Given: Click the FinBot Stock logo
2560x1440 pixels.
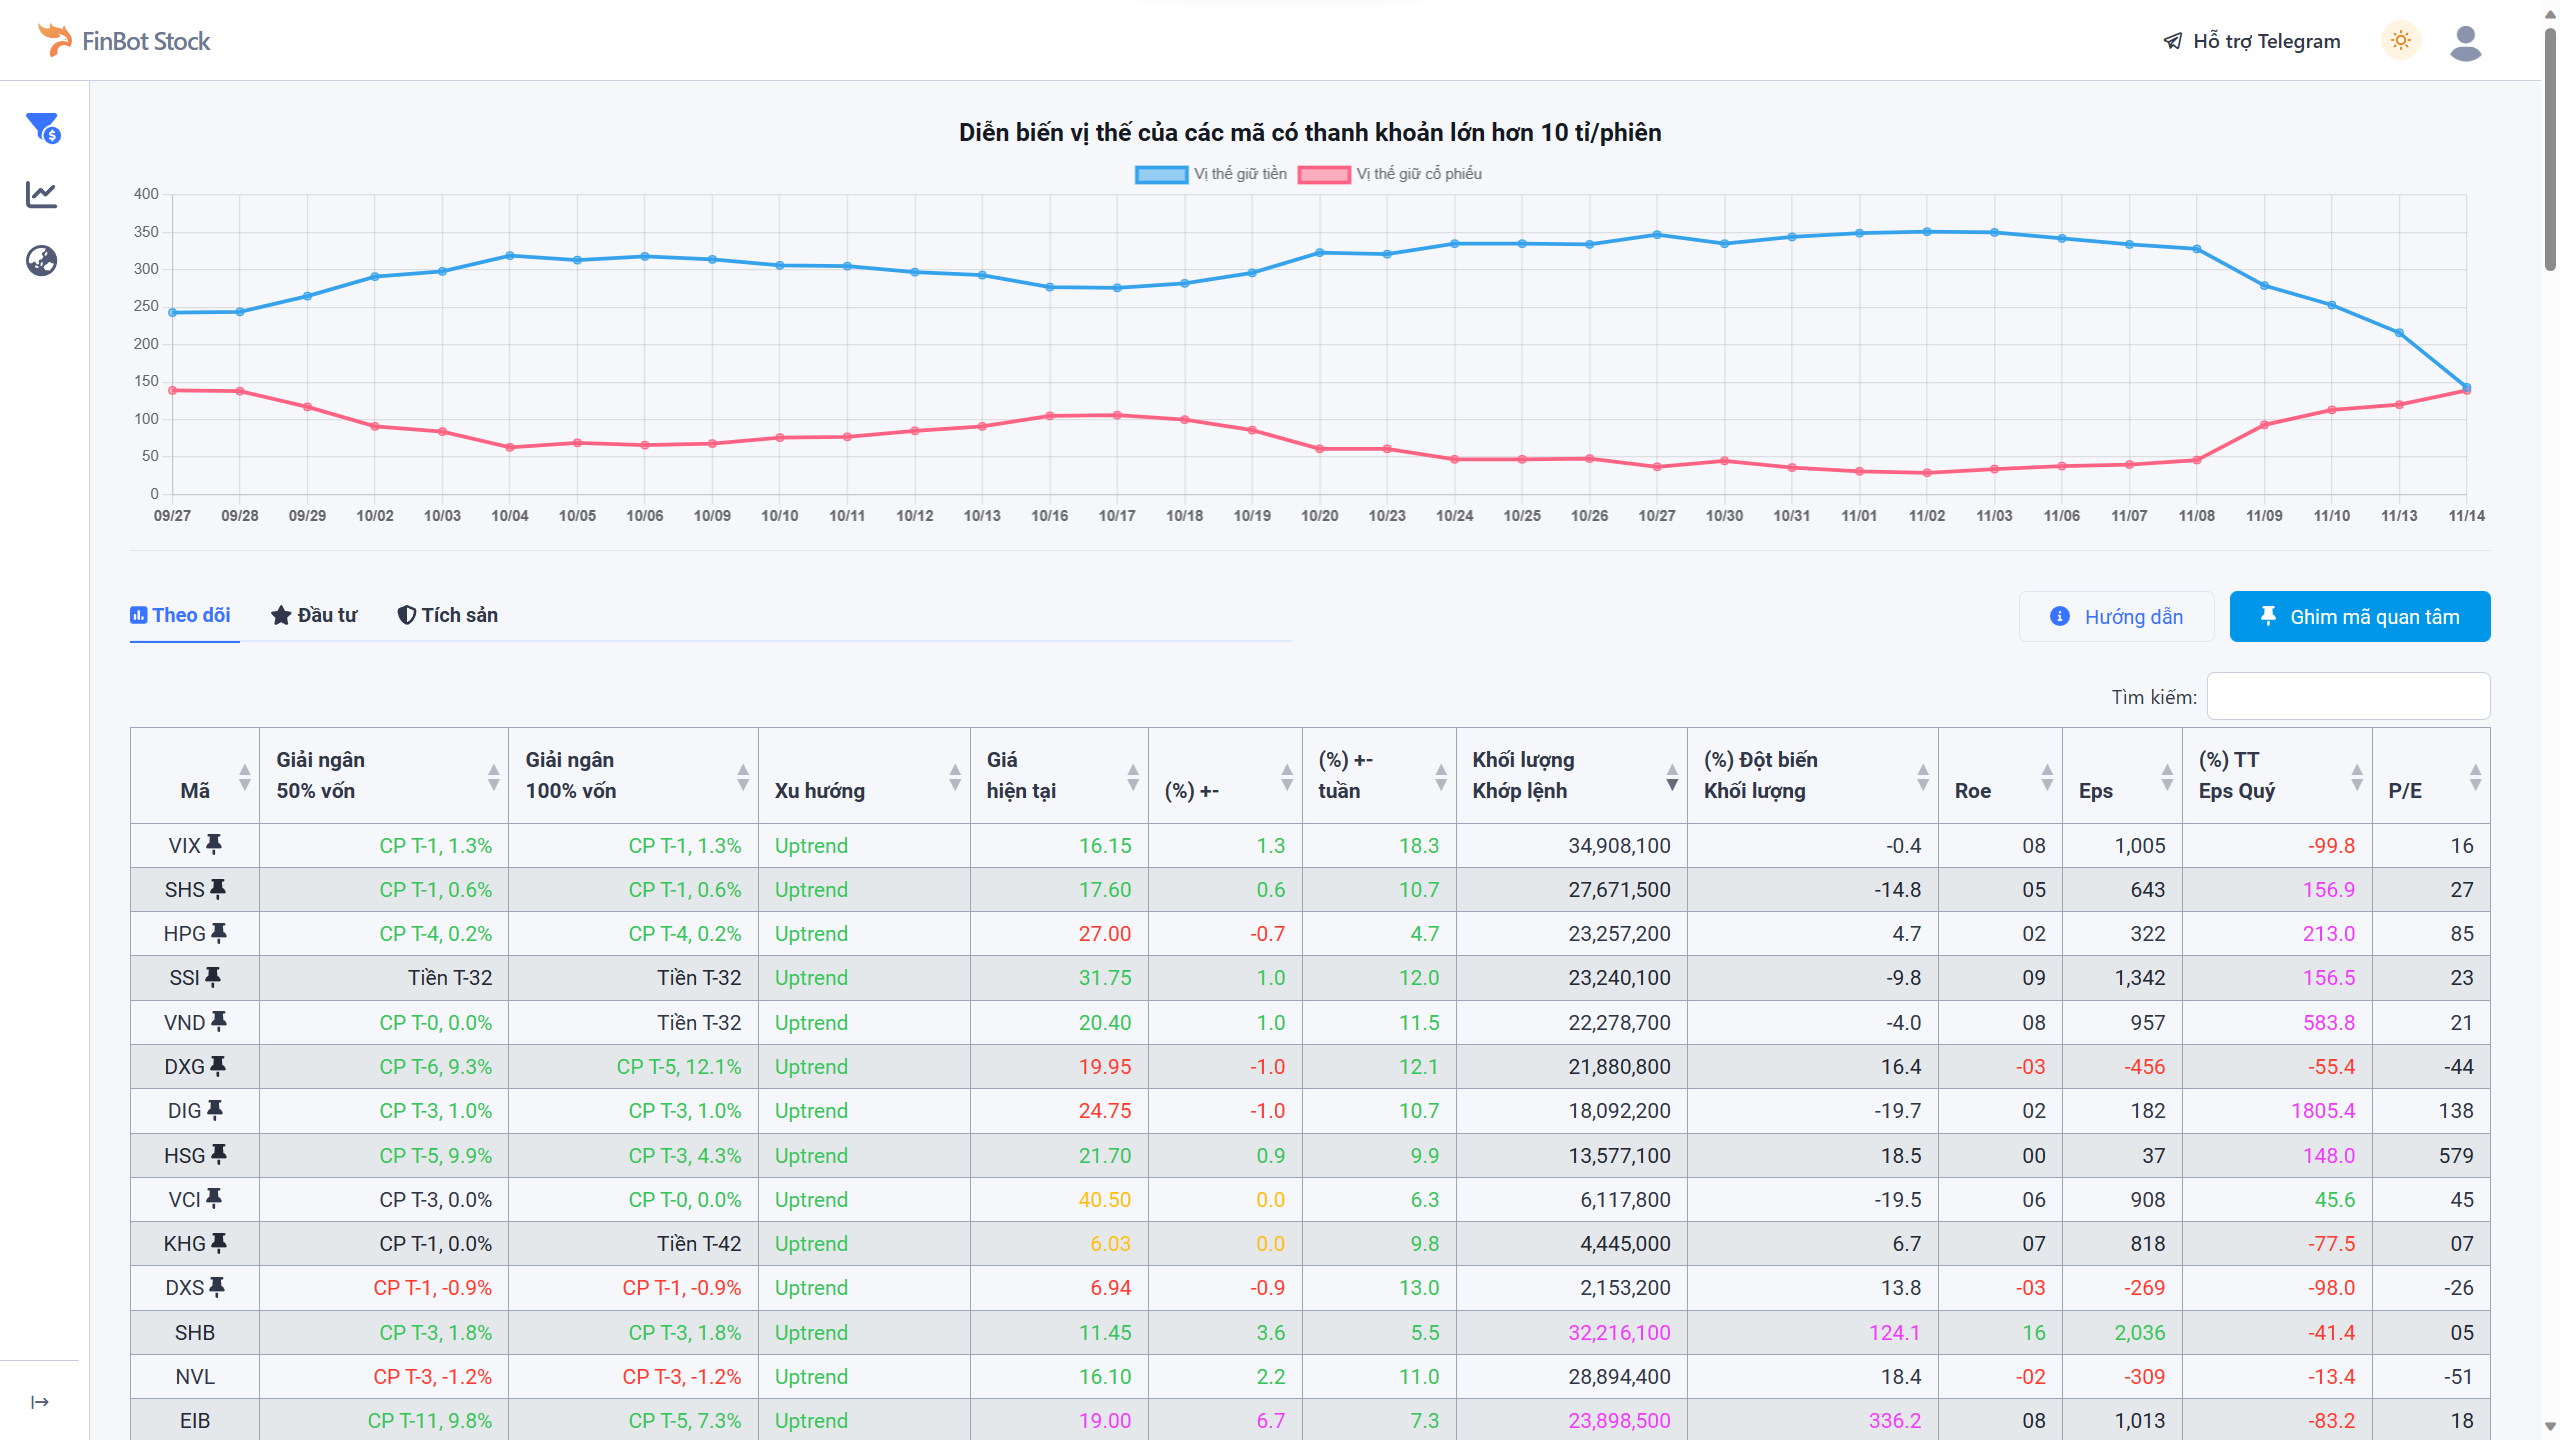Looking at the screenshot, I should pos(124,41).
